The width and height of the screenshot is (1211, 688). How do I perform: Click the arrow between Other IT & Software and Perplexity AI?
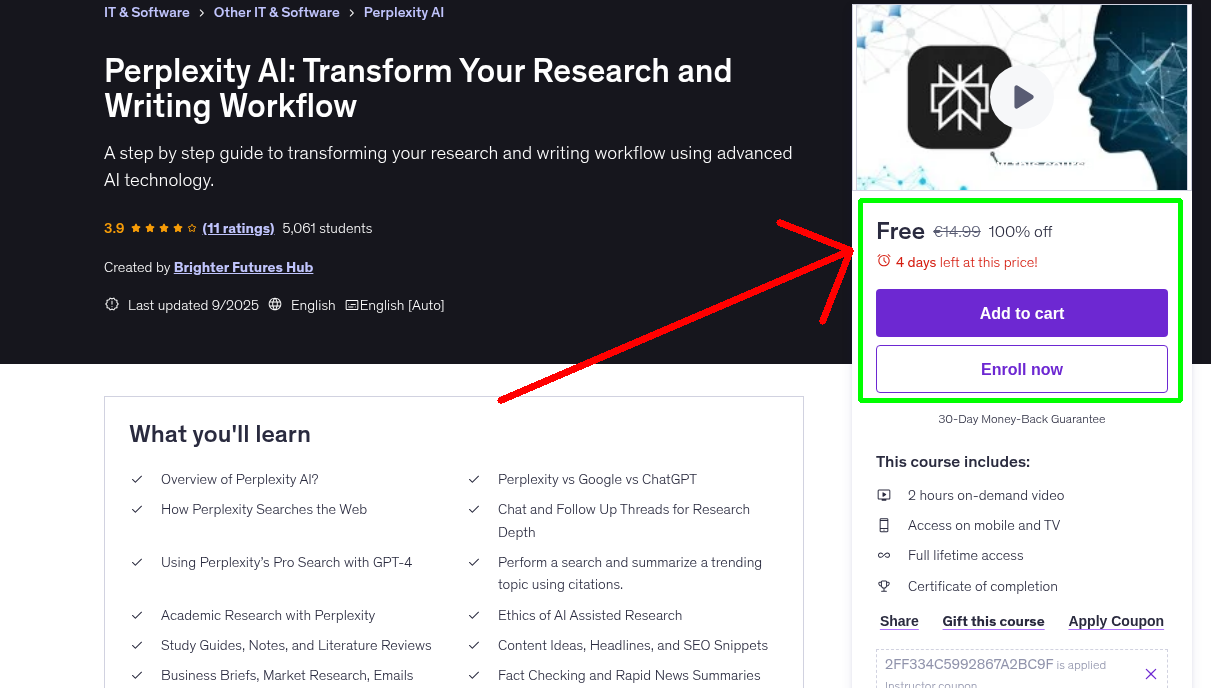click(x=351, y=12)
